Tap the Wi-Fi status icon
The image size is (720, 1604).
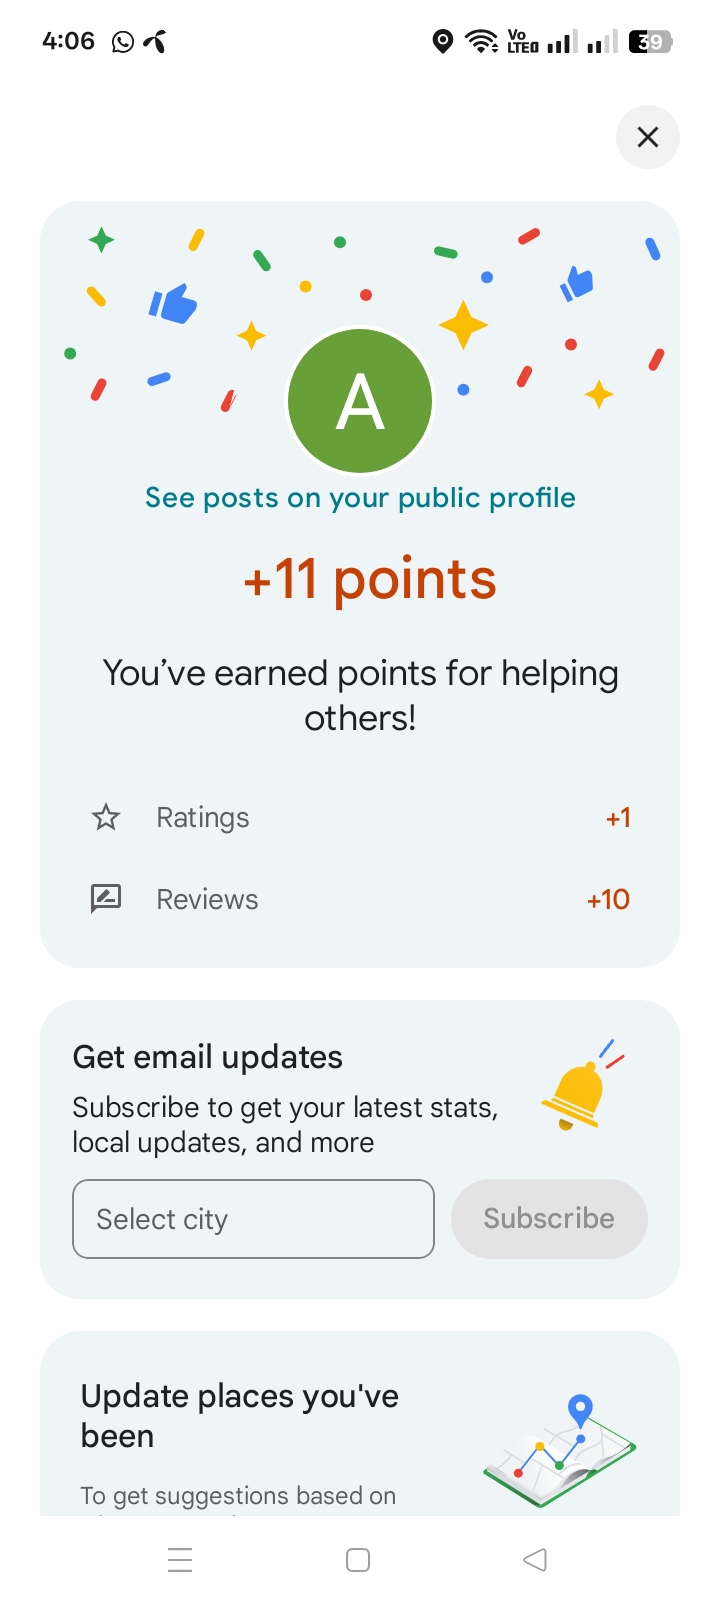coord(481,41)
